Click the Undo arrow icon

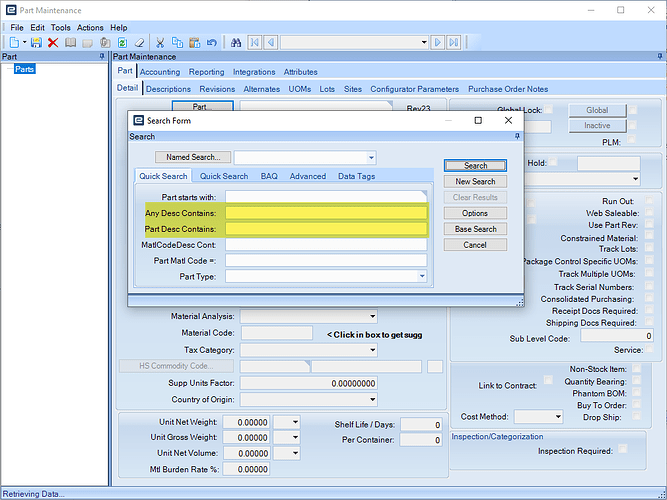coord(211,43)
